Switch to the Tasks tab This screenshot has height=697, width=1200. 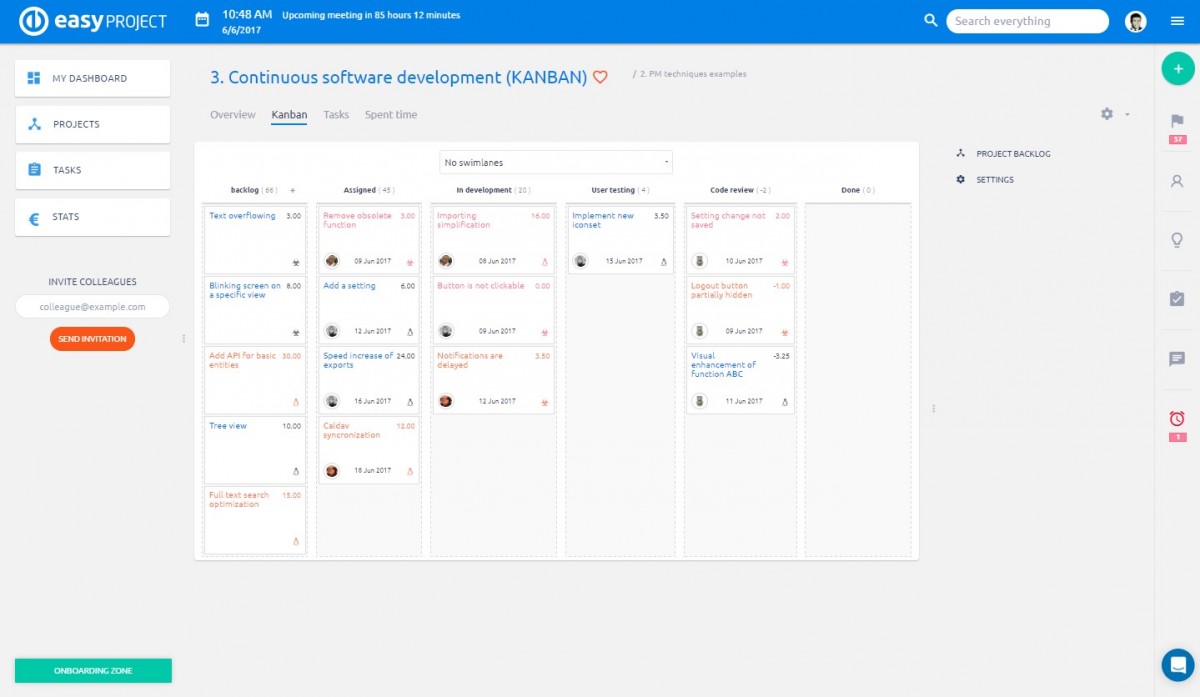[x=336, y=114]
